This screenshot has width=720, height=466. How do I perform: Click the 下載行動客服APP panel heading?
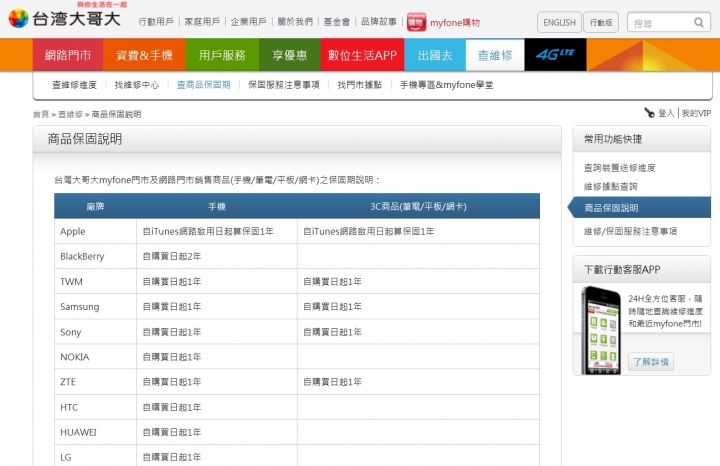tap(622, 269)
